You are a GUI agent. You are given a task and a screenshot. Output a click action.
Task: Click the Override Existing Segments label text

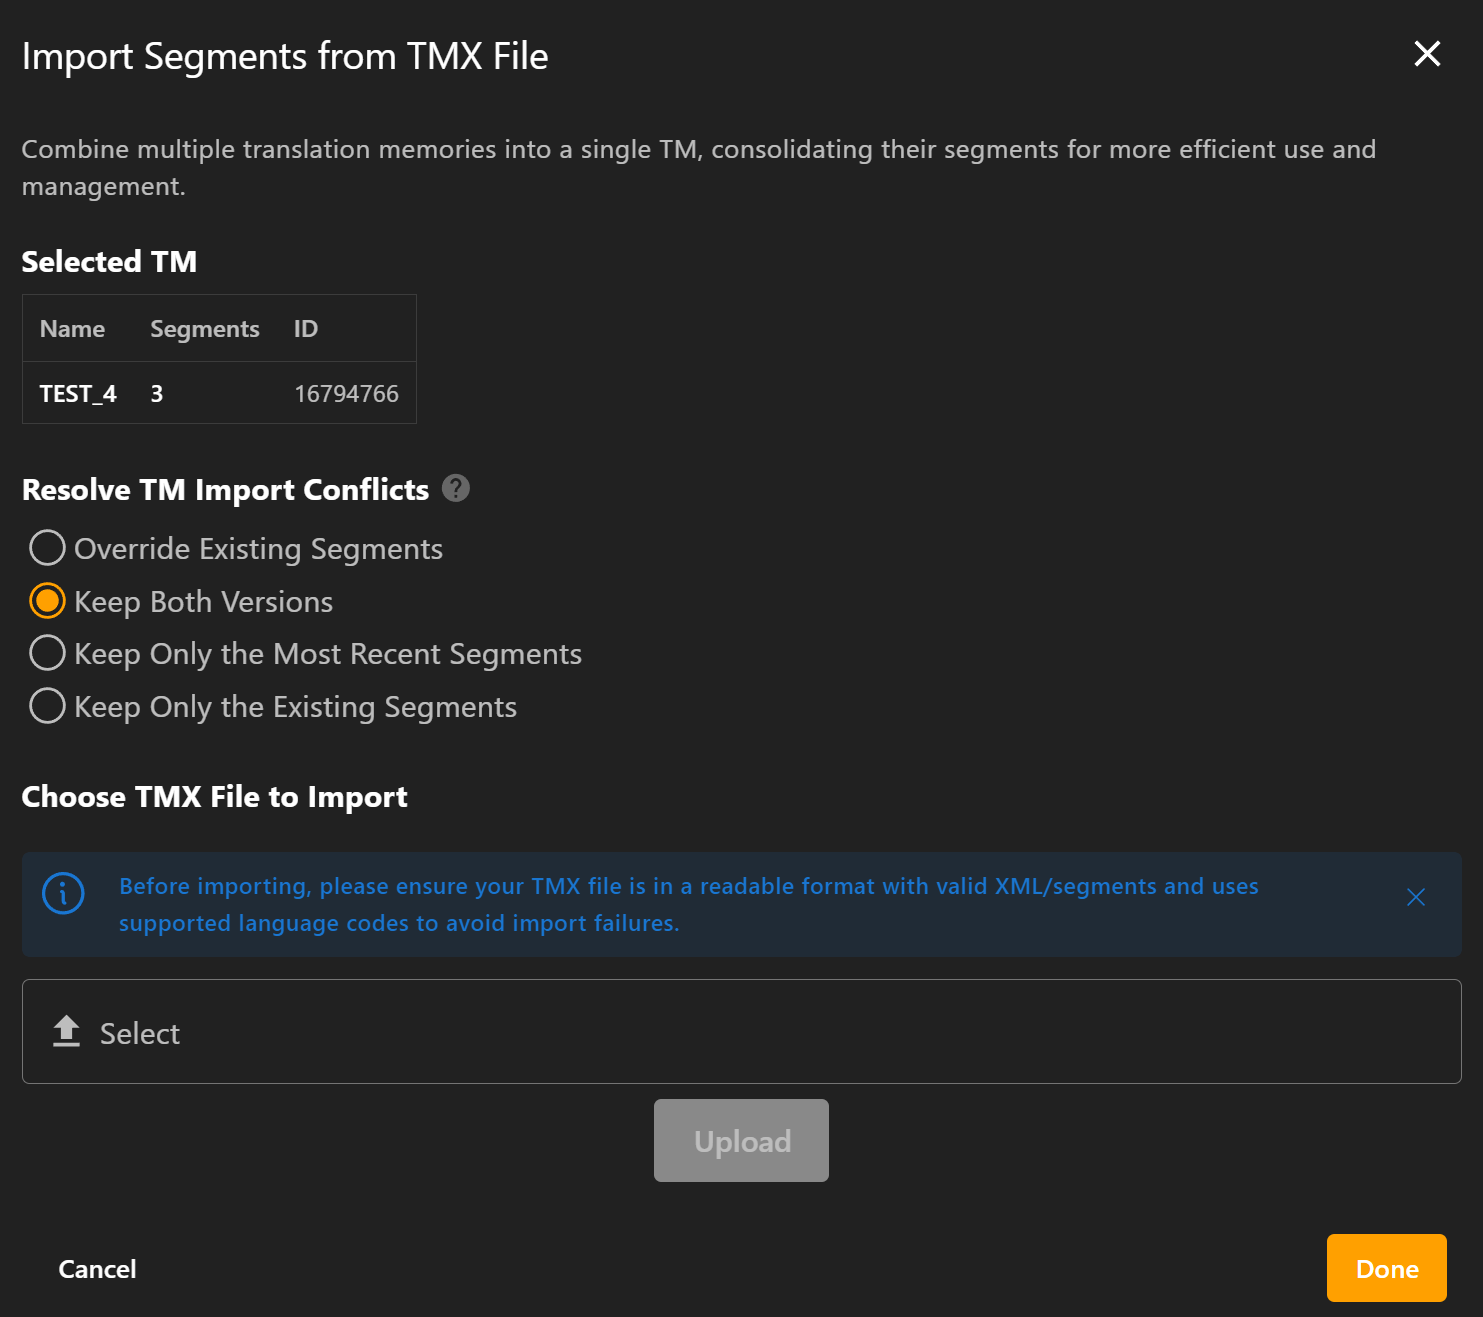pos(258,549)
